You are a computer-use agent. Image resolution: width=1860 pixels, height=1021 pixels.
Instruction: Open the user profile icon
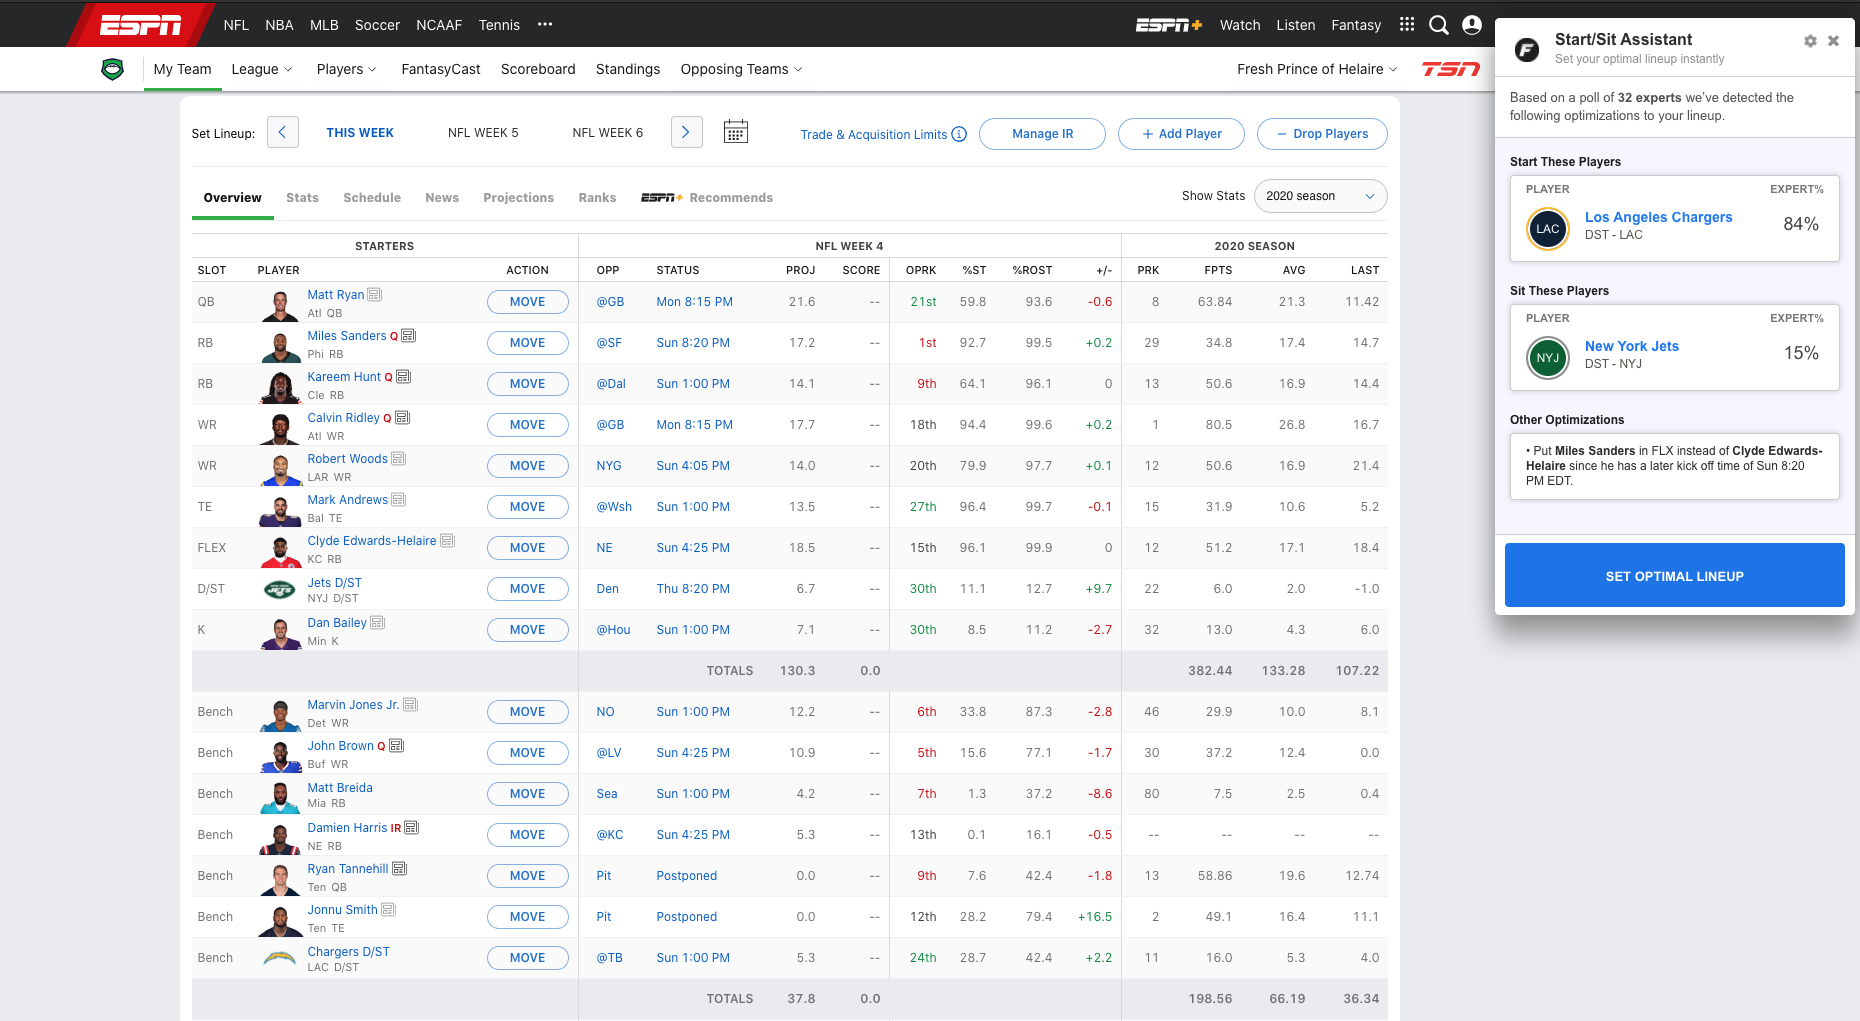click(1472, 25)
